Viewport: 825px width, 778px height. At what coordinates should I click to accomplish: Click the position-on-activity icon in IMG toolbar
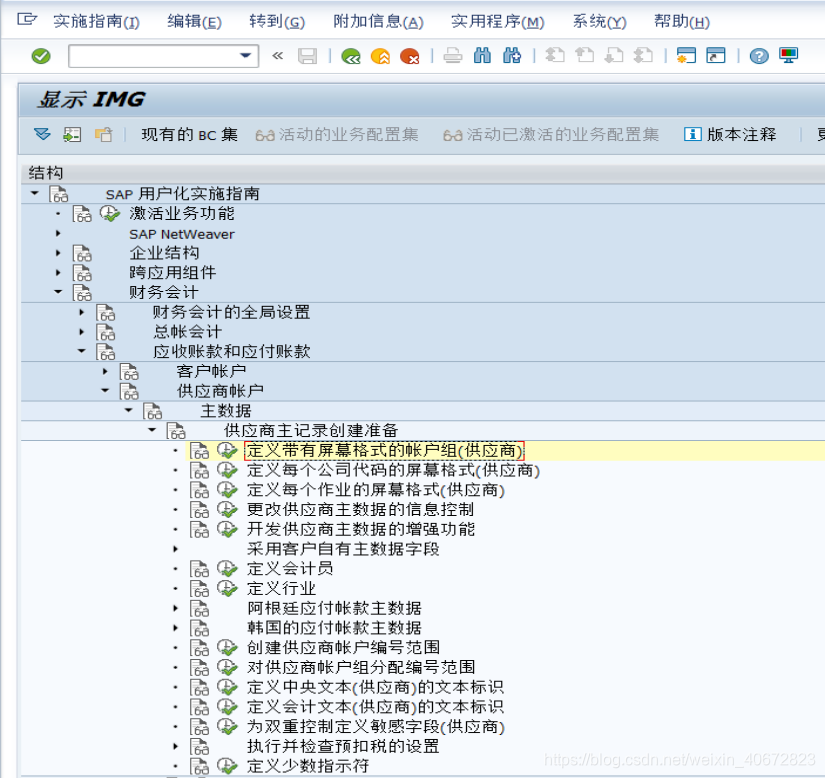[x=72, y=135]
